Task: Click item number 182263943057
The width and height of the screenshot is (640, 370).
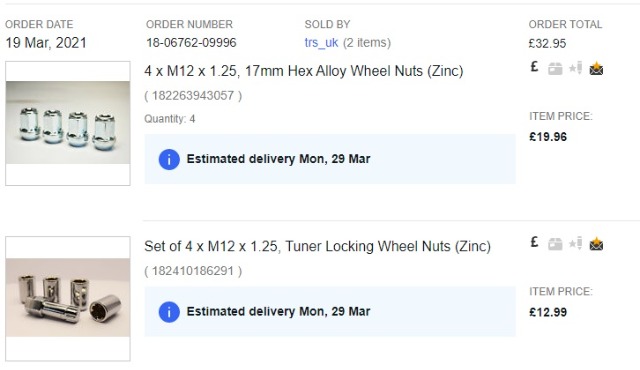Action: 193,96
